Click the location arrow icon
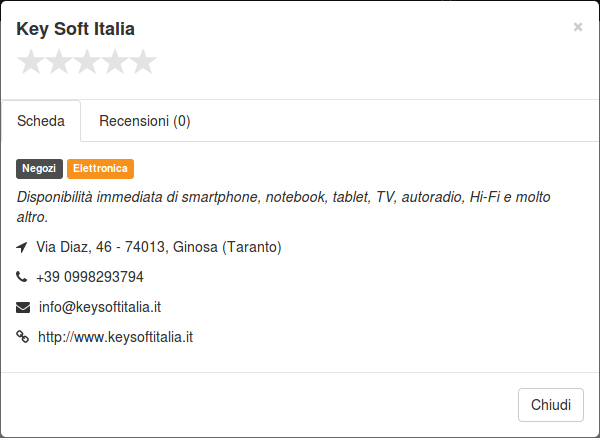The image size is (600, 438). tap(22, 247)
